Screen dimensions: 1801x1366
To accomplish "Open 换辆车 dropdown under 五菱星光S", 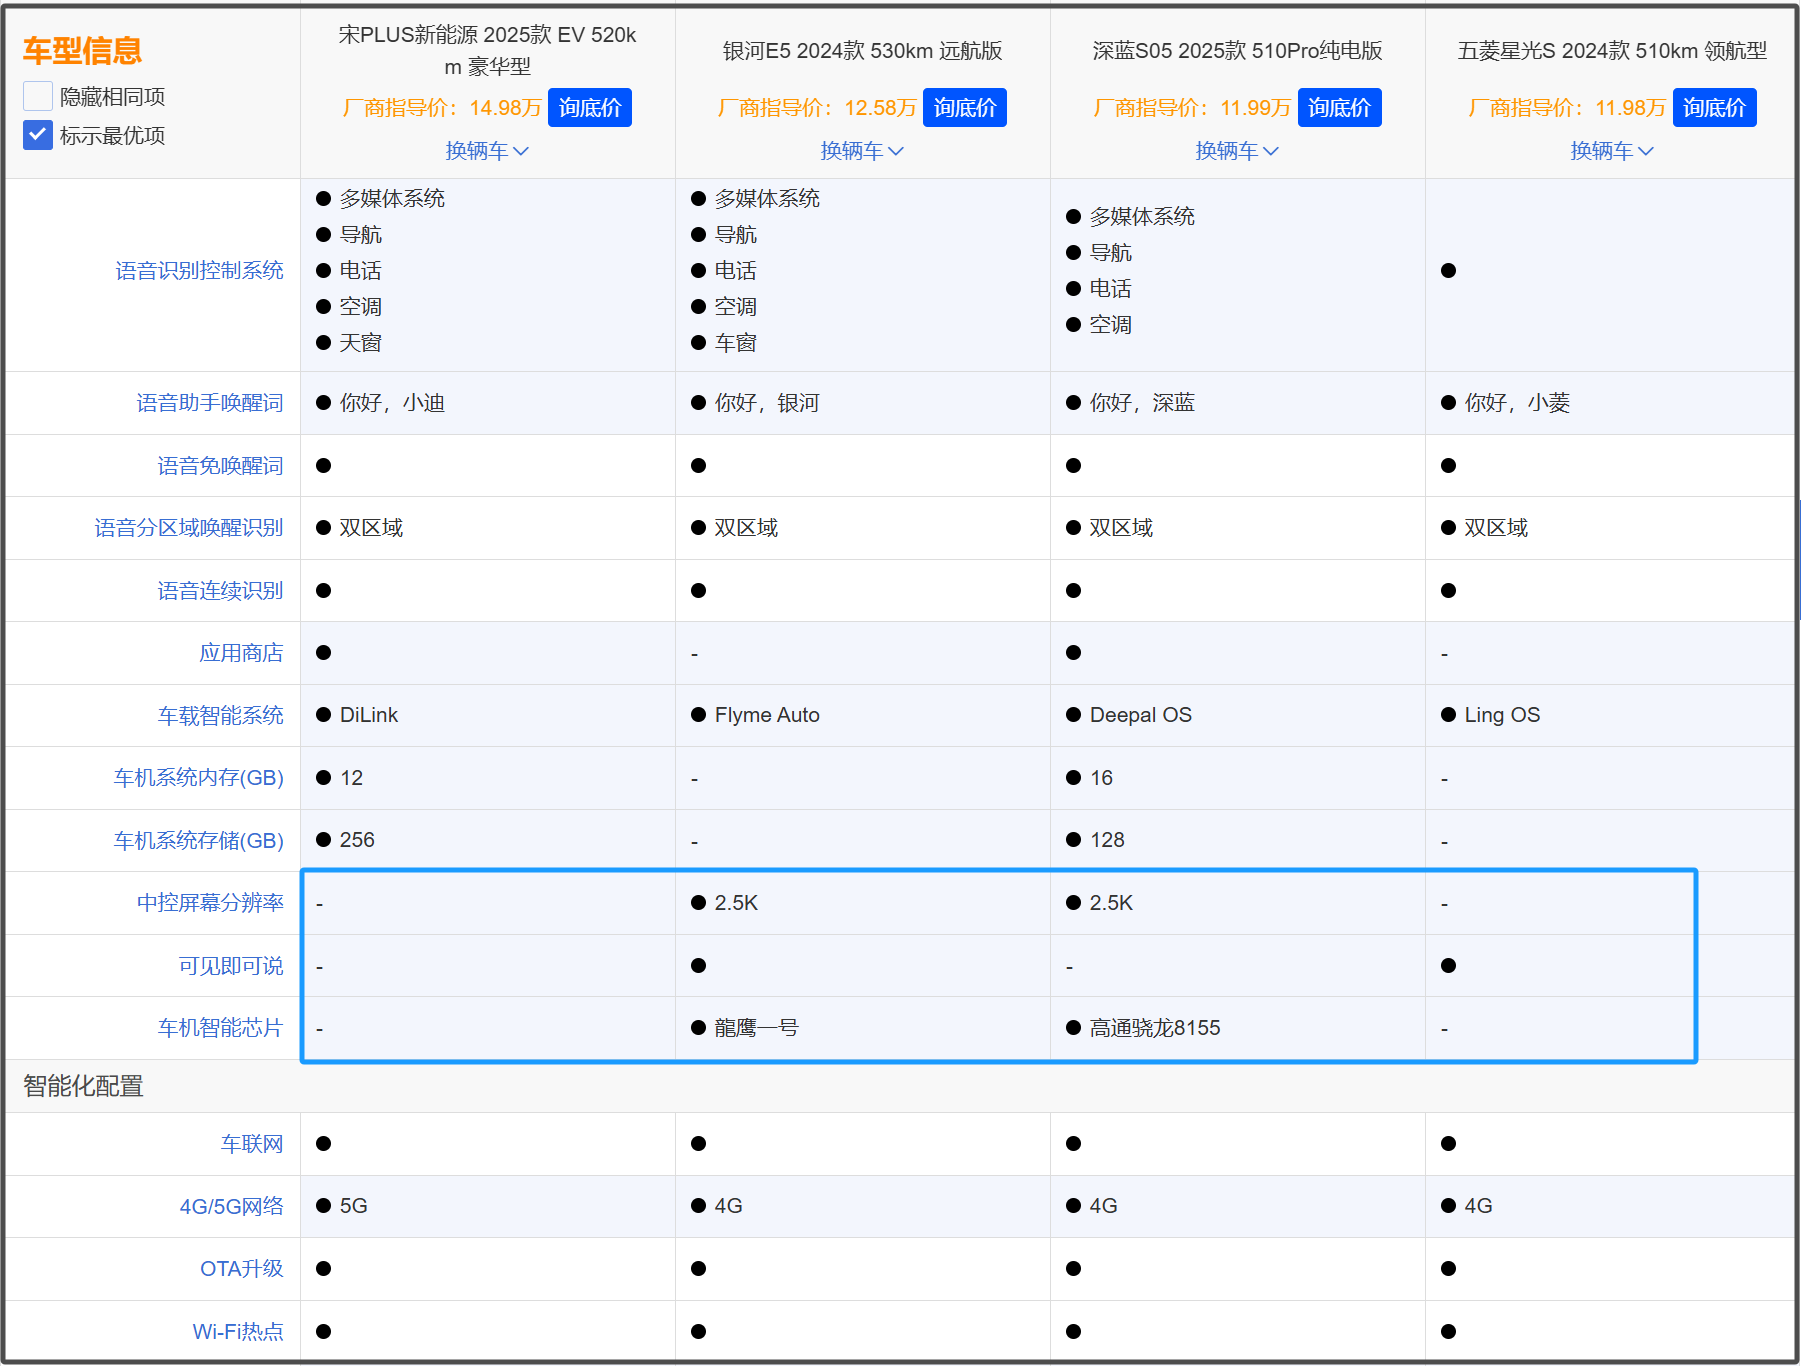I will pos(1612,151).
